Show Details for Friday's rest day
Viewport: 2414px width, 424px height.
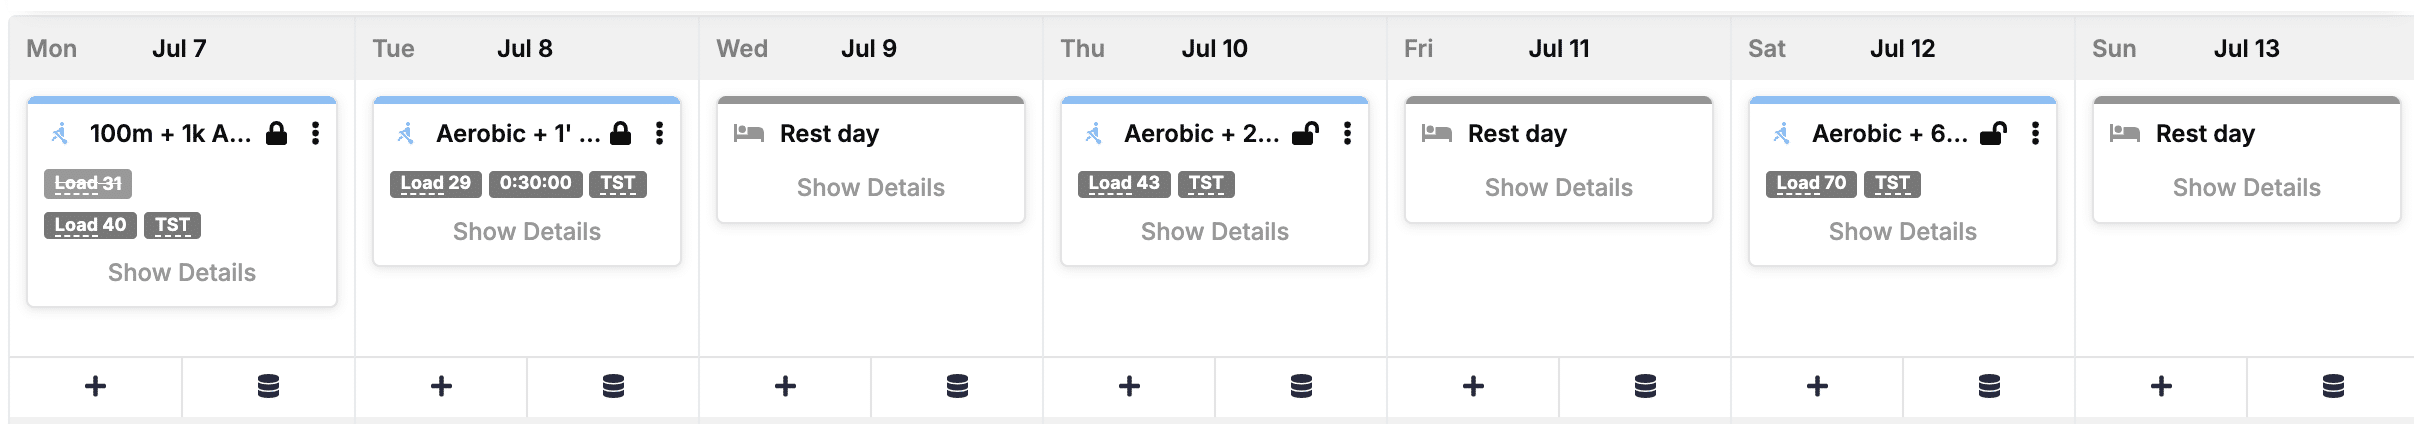coord(1558,188)
